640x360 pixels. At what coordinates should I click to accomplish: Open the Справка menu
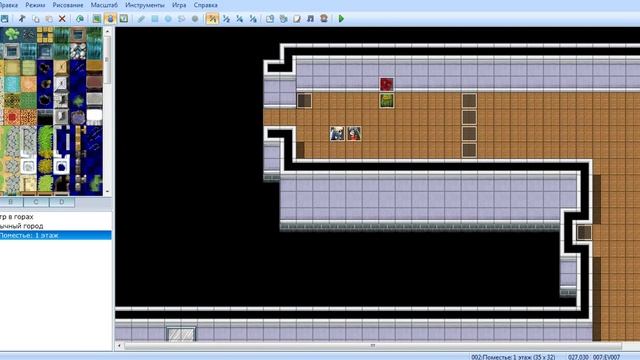tap(205, 5)
